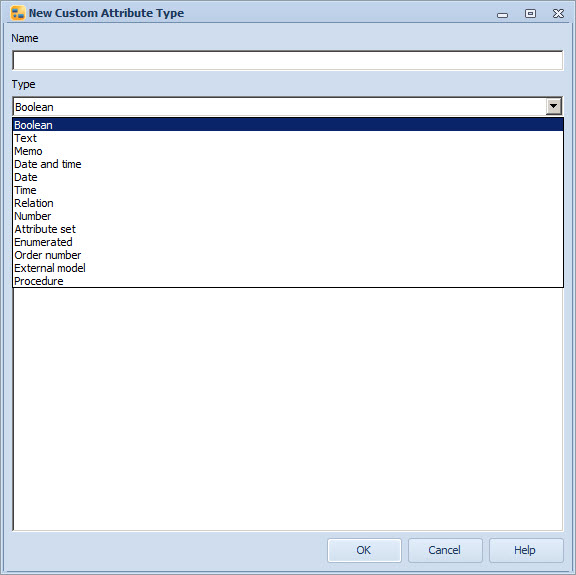The width and height of the screenshot is (576, 575).
Task: Click the application icon in title bar
Action: tap(18, 13)
